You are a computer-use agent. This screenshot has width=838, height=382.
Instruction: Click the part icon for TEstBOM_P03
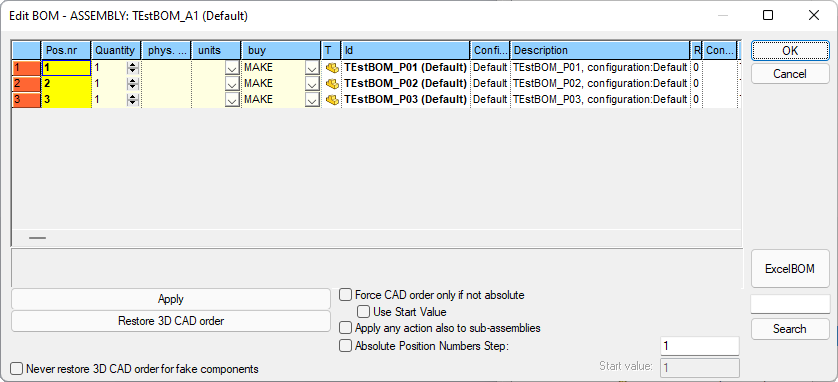pos(332,100)
